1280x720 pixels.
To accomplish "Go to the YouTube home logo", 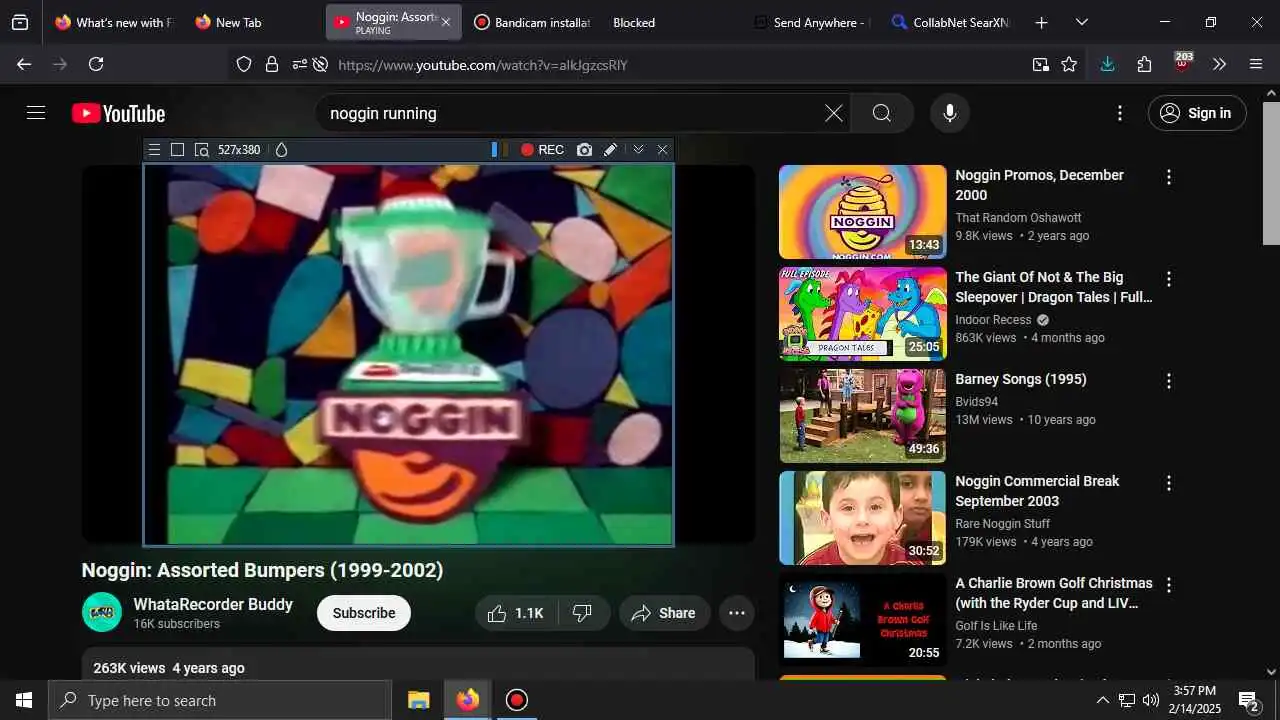I will tap(118, 114).
